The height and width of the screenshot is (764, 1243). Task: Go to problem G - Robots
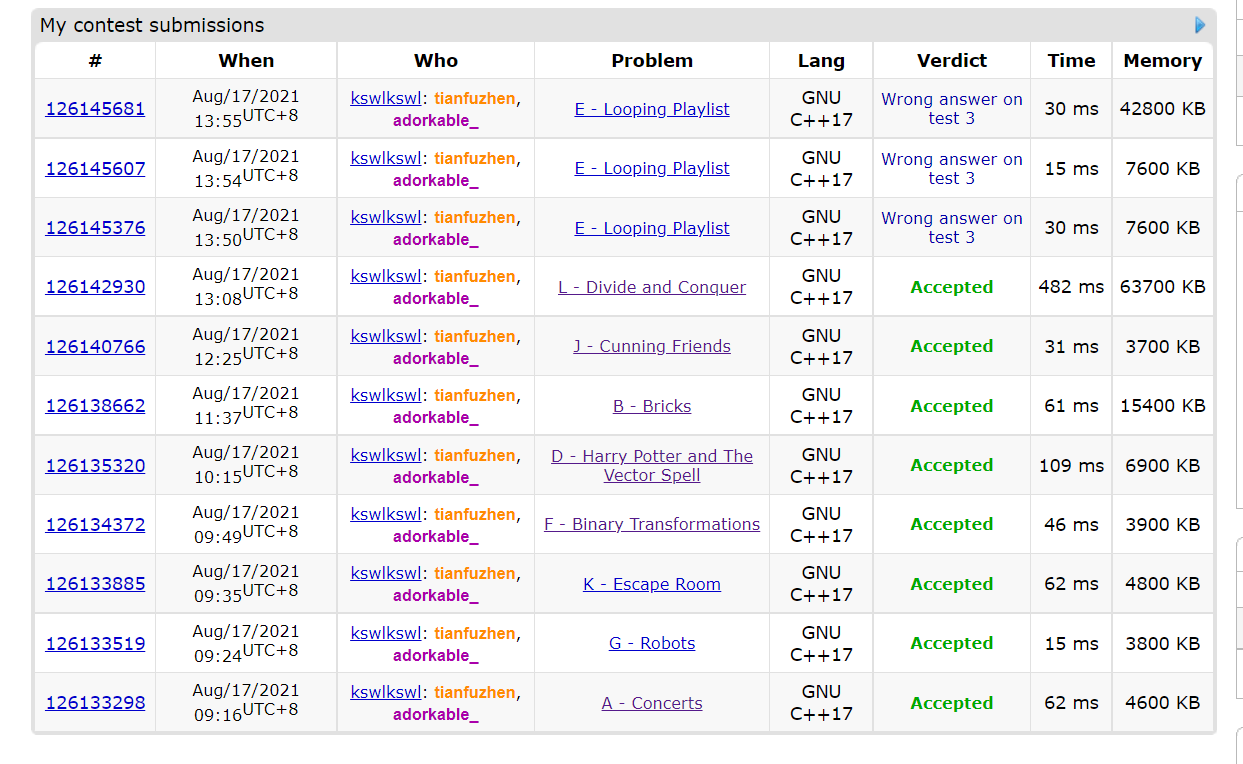652,644
